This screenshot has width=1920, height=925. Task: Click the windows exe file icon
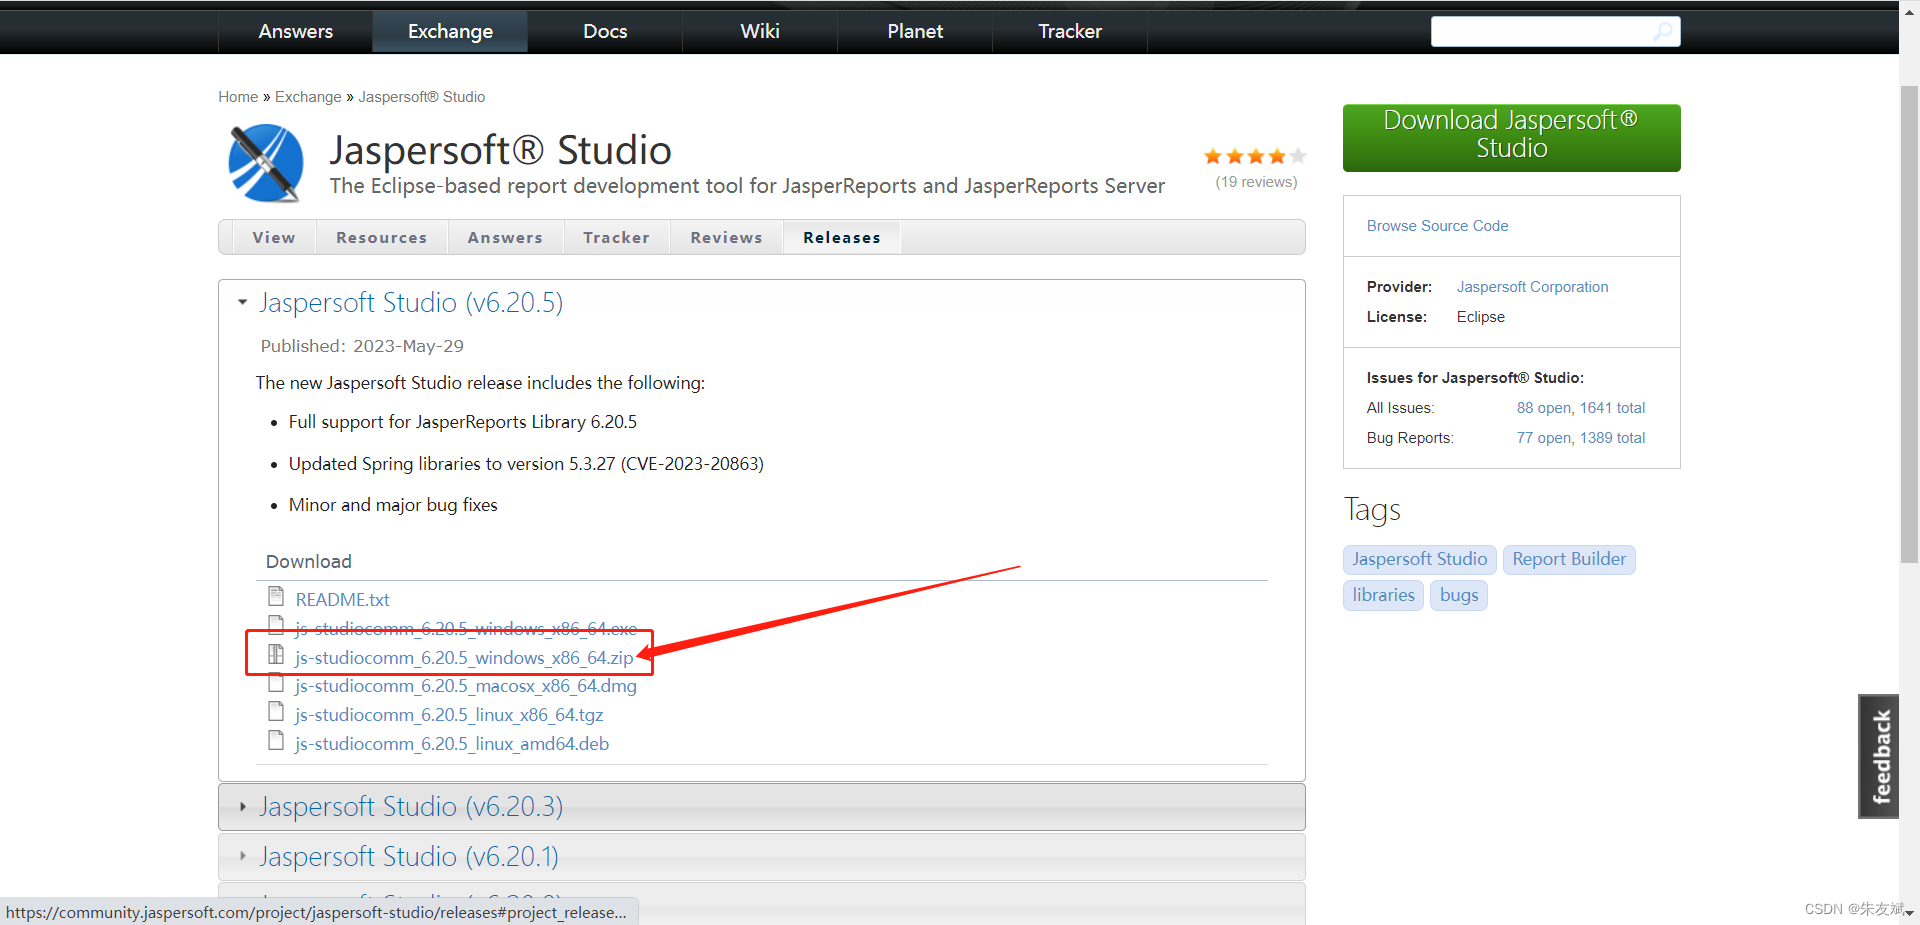point(276,626)
